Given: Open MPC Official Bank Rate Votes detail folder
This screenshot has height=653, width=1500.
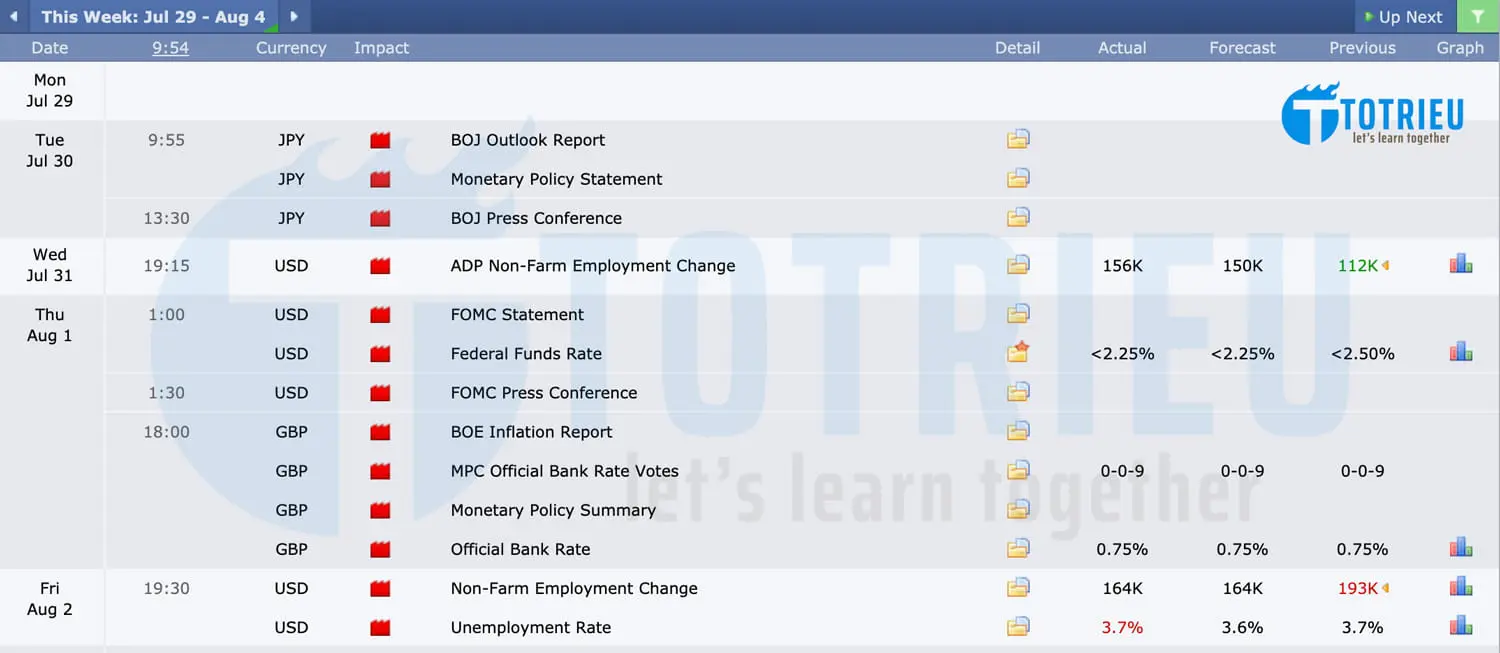Looking at the screenshot, I should click(1017, 470).
